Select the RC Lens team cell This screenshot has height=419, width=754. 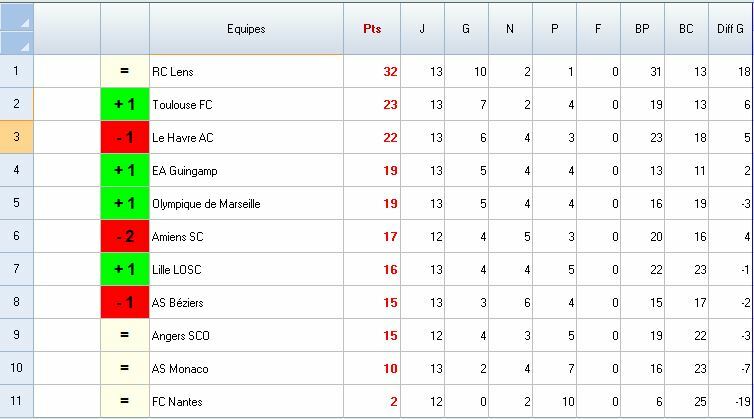point(246,71)
